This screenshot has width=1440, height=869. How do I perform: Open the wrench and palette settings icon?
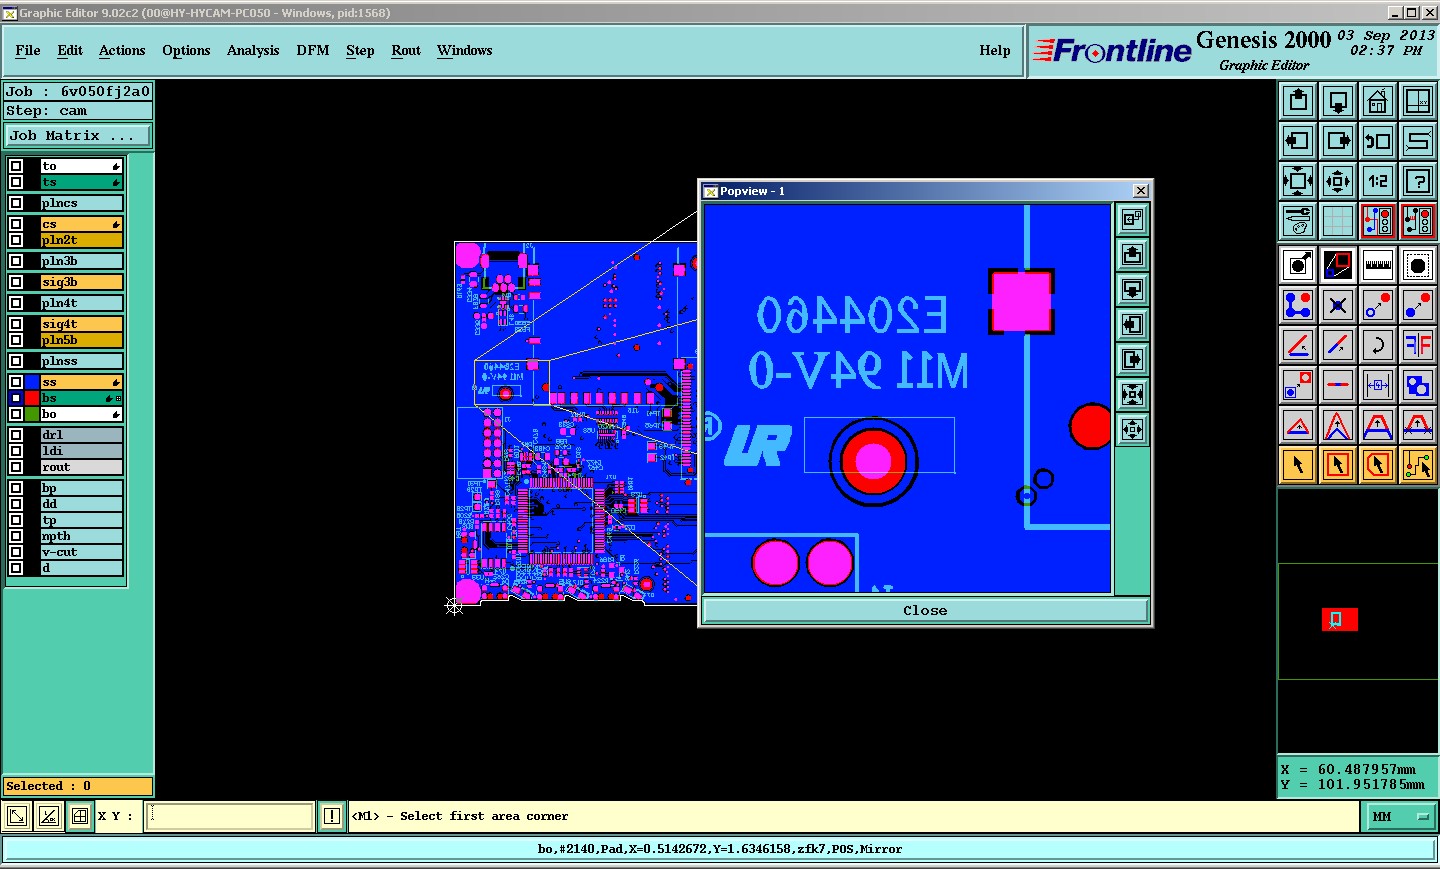(1298, 221)
